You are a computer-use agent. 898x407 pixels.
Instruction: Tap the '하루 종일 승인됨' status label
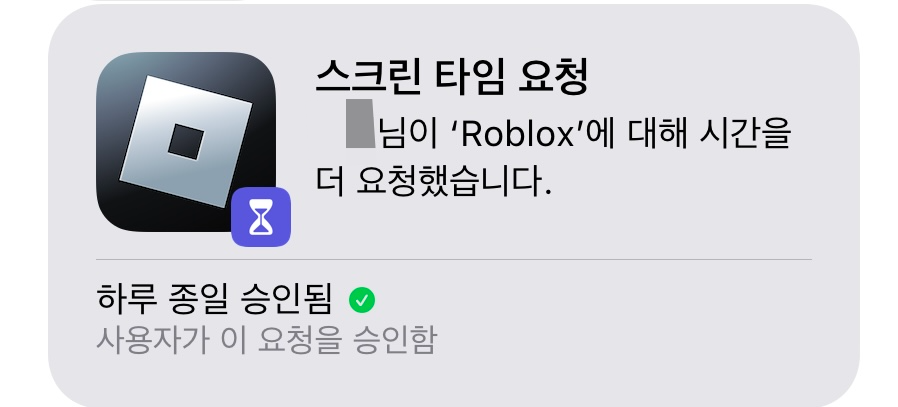pos(214,299)
